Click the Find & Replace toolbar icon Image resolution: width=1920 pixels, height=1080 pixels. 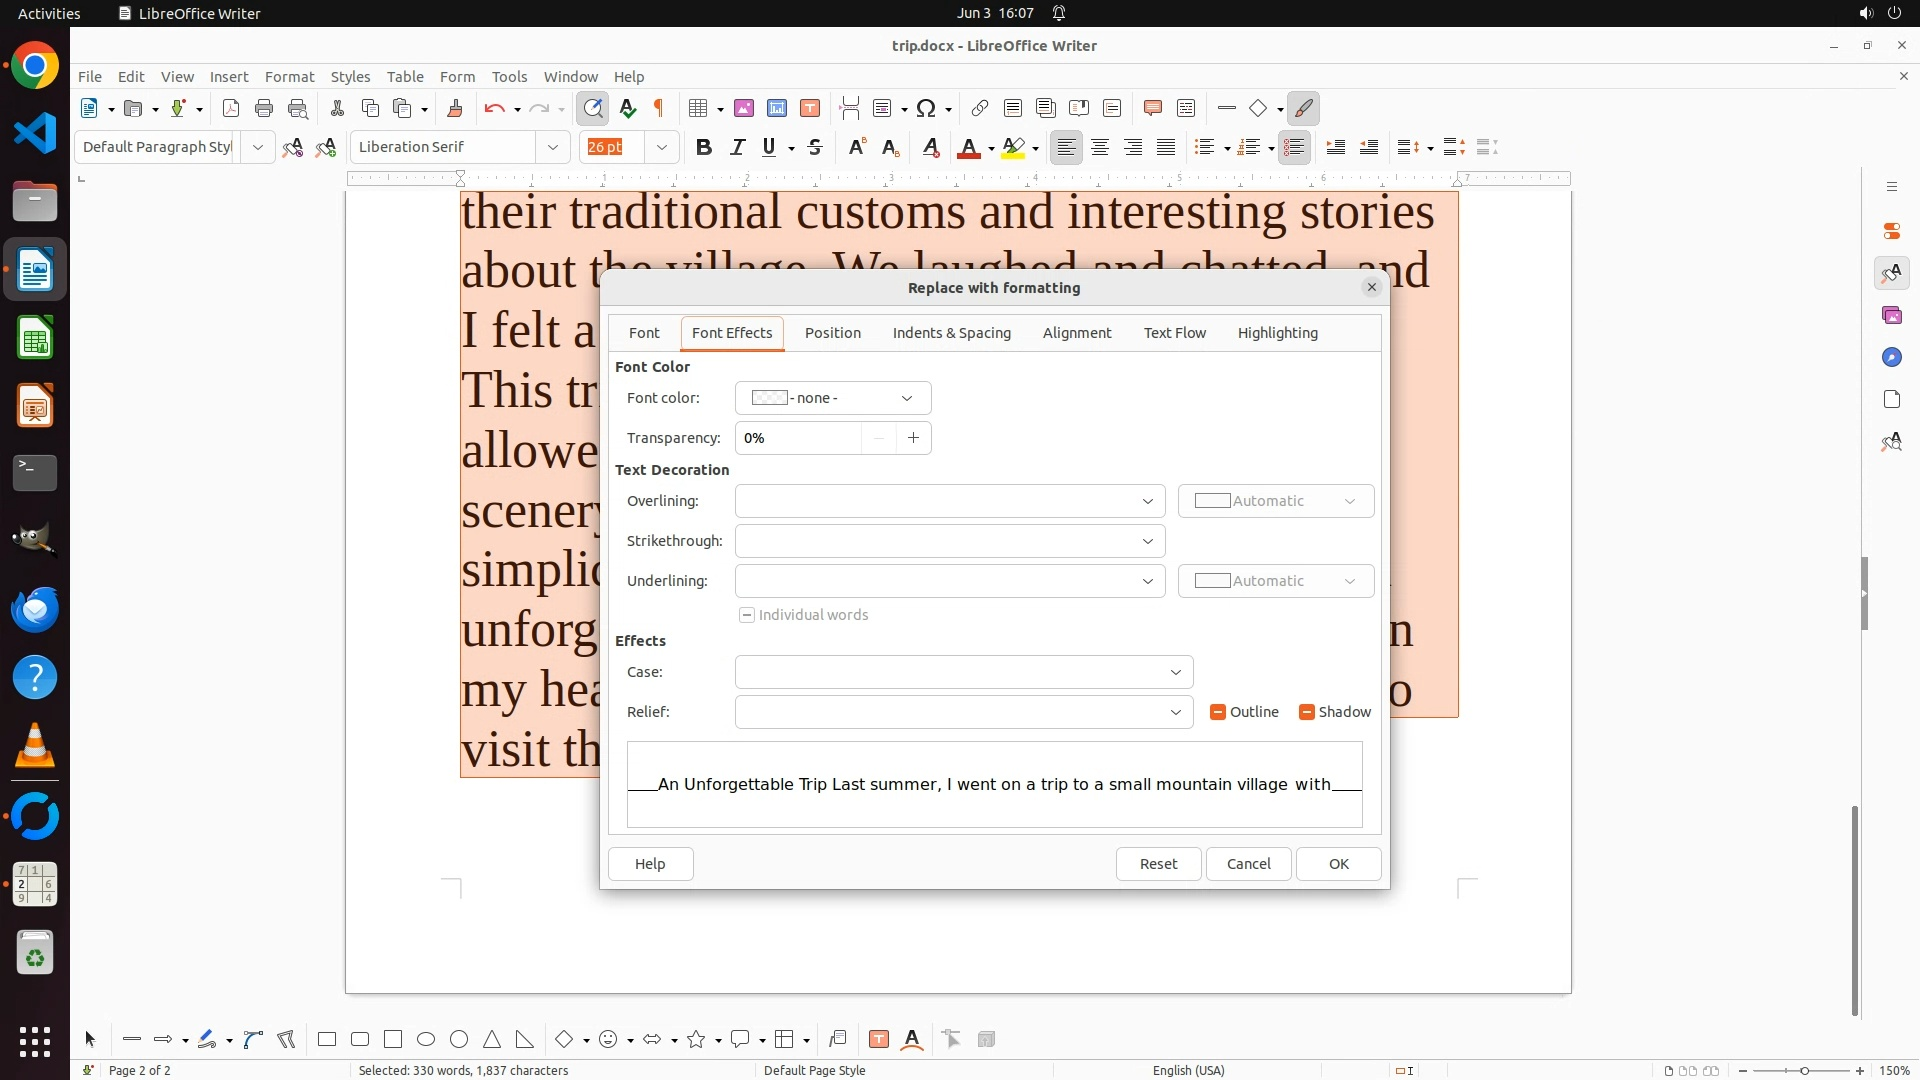(x=593, y=108)
